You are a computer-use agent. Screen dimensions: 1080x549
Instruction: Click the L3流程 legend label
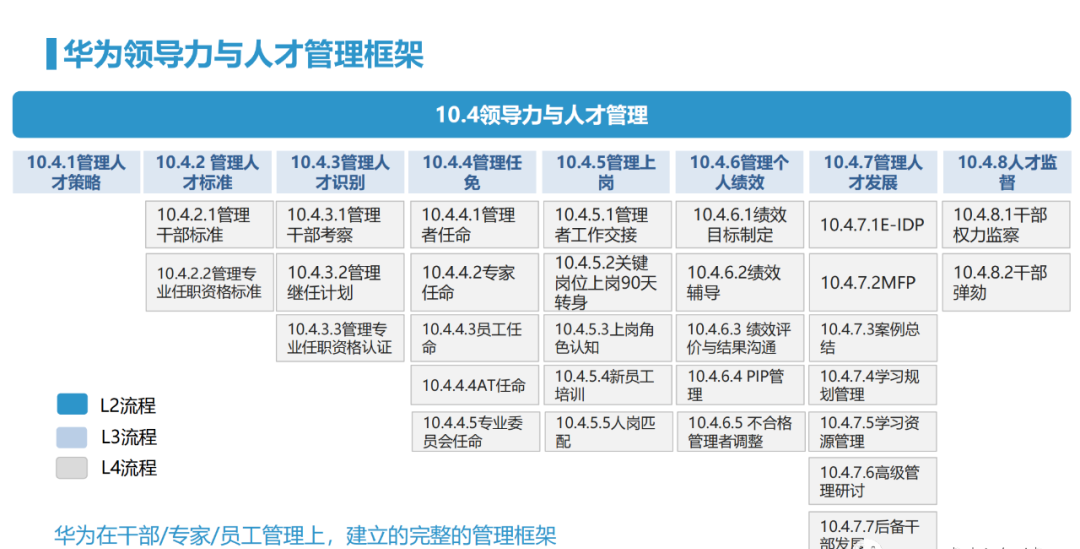[x=129, y=437]
